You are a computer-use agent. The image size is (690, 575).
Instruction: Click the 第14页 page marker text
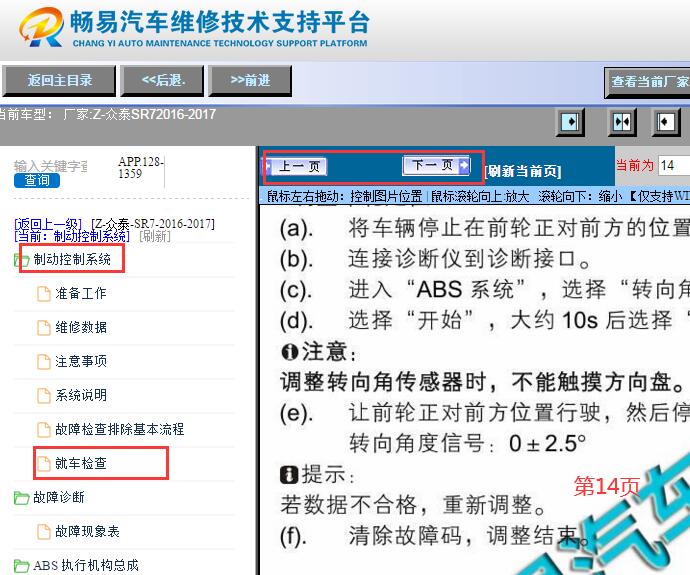[606, 487]
